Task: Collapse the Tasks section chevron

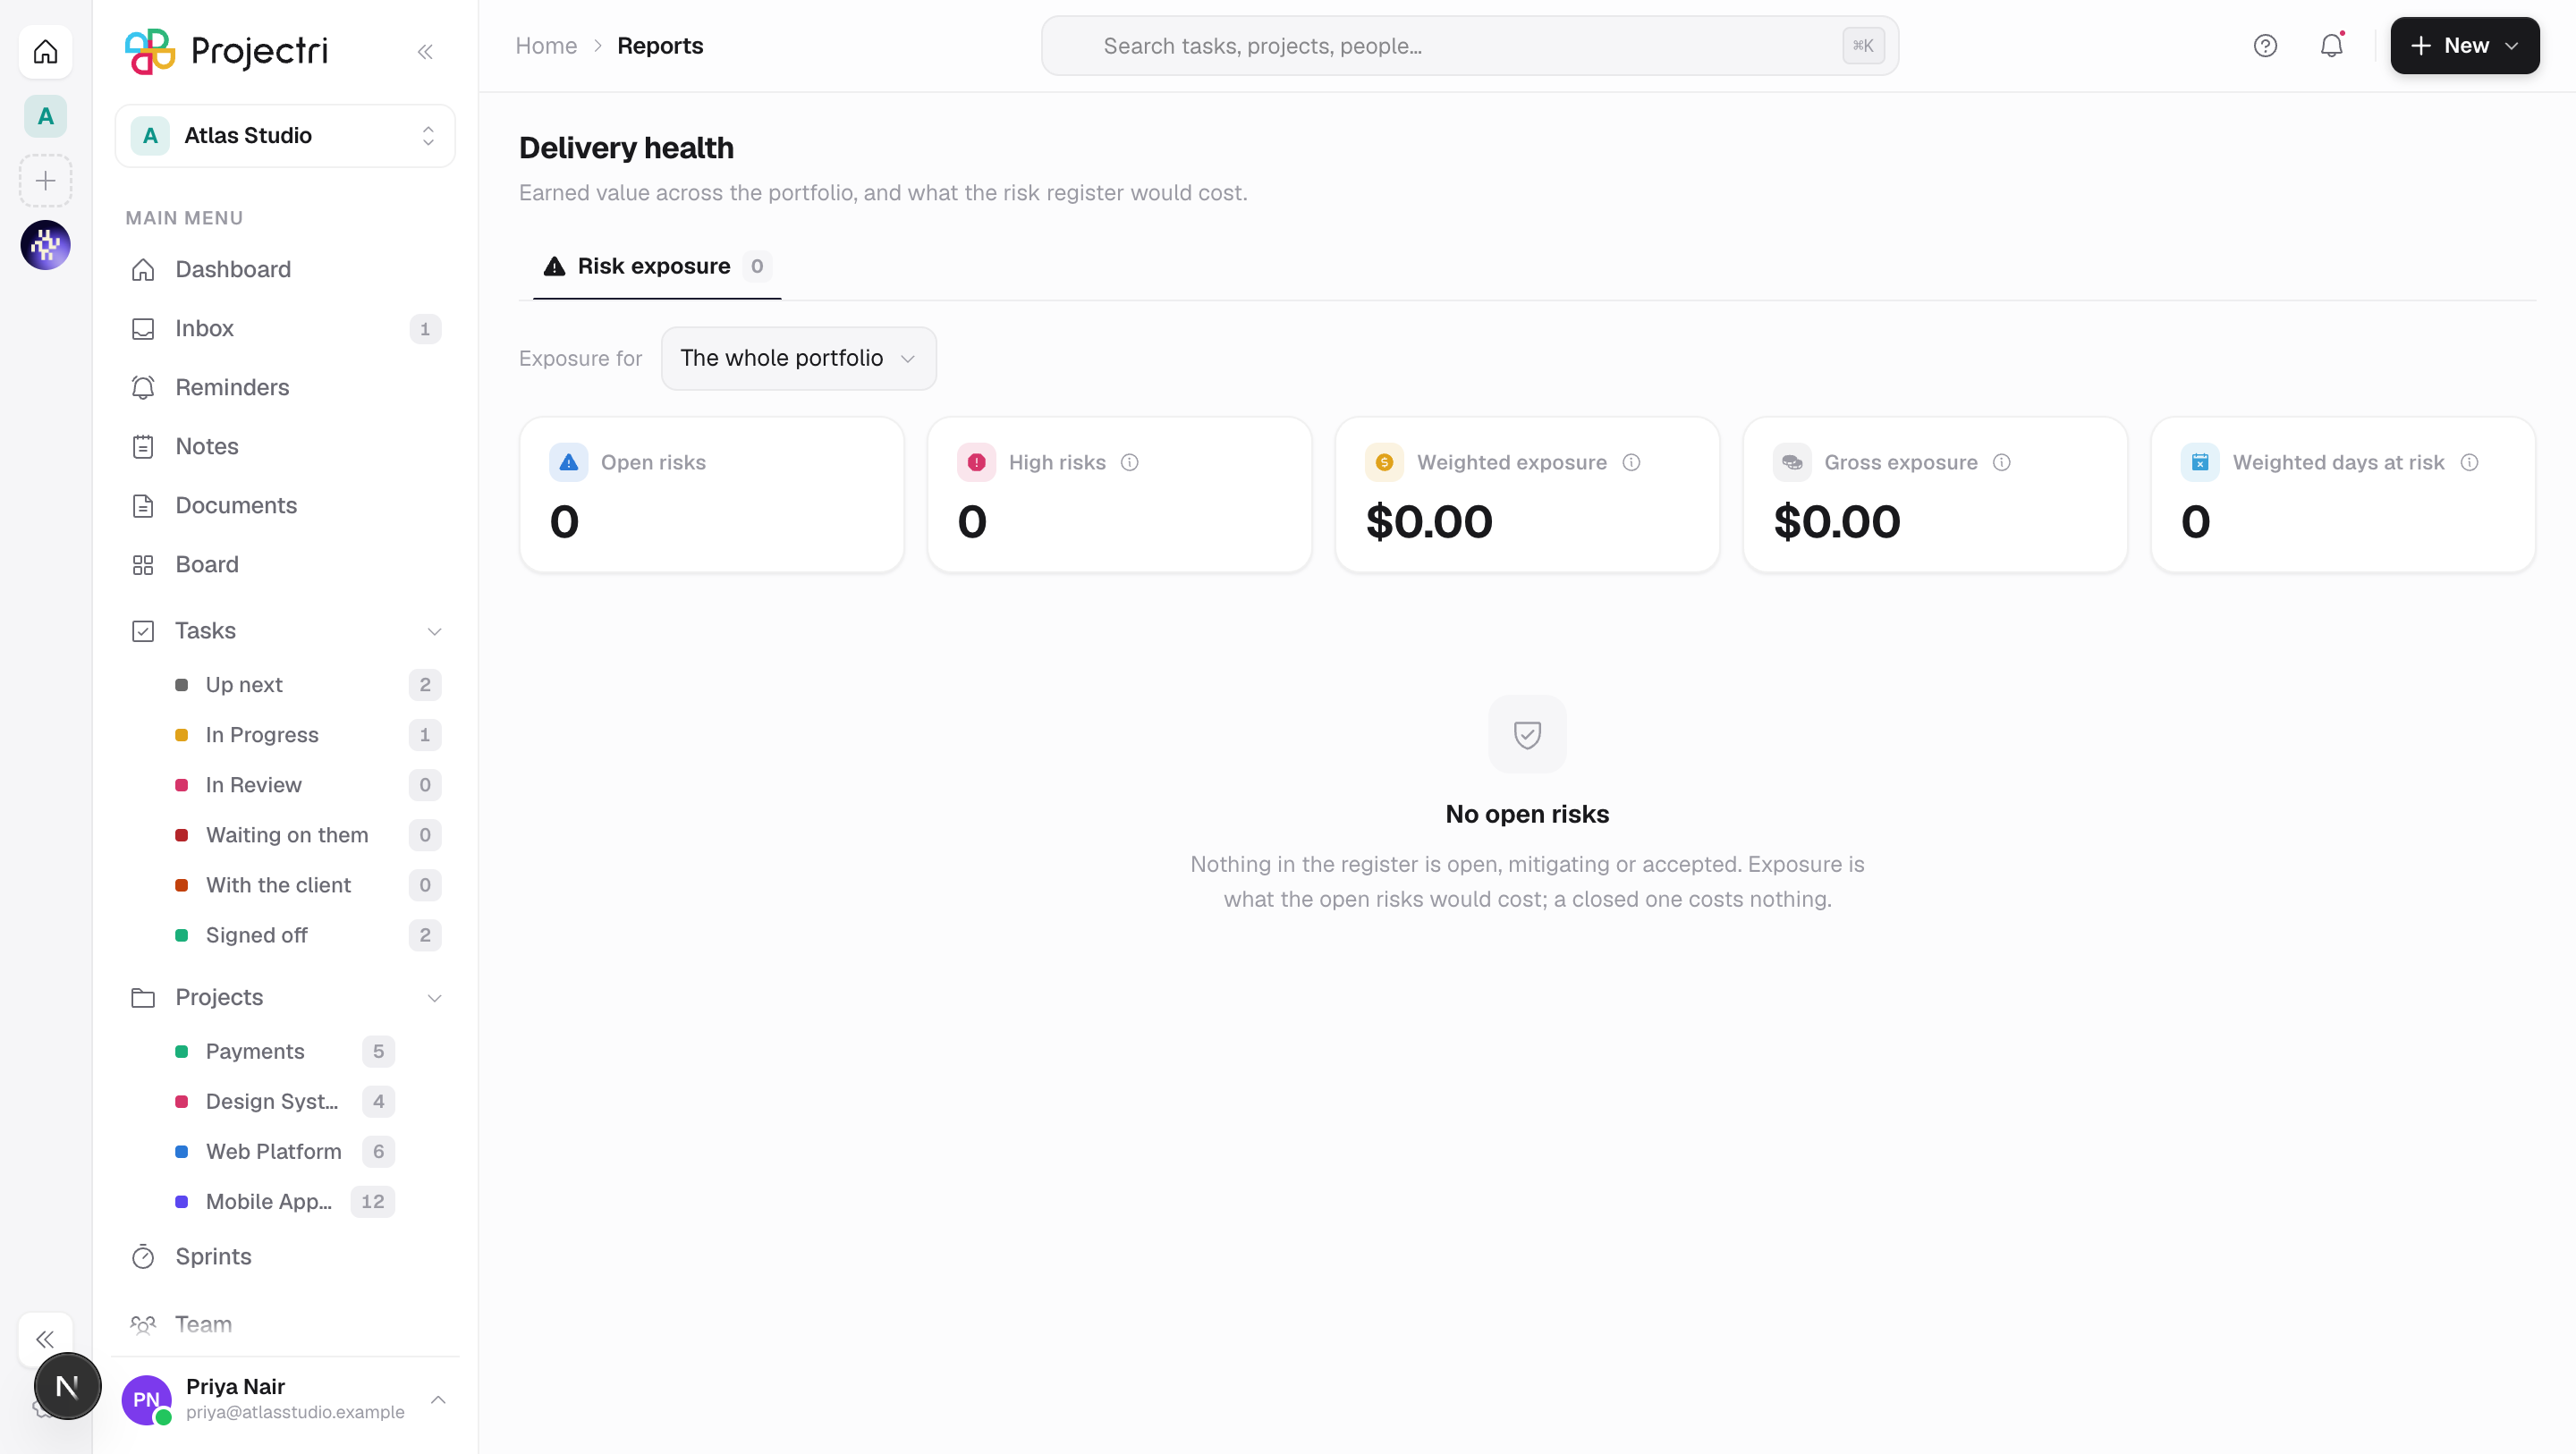Action: click(x=434, y=631)
